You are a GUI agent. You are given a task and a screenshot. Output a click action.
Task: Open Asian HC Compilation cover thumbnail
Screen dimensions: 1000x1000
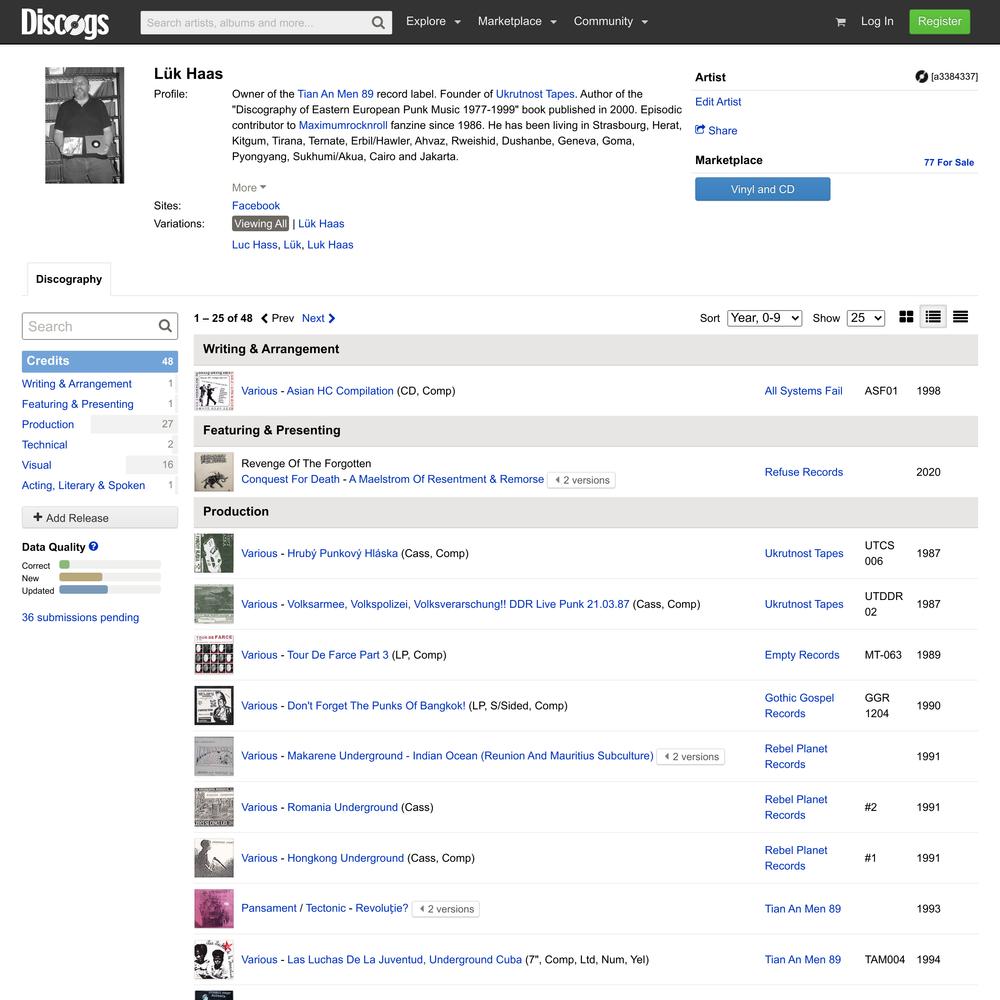click(214, 391)
